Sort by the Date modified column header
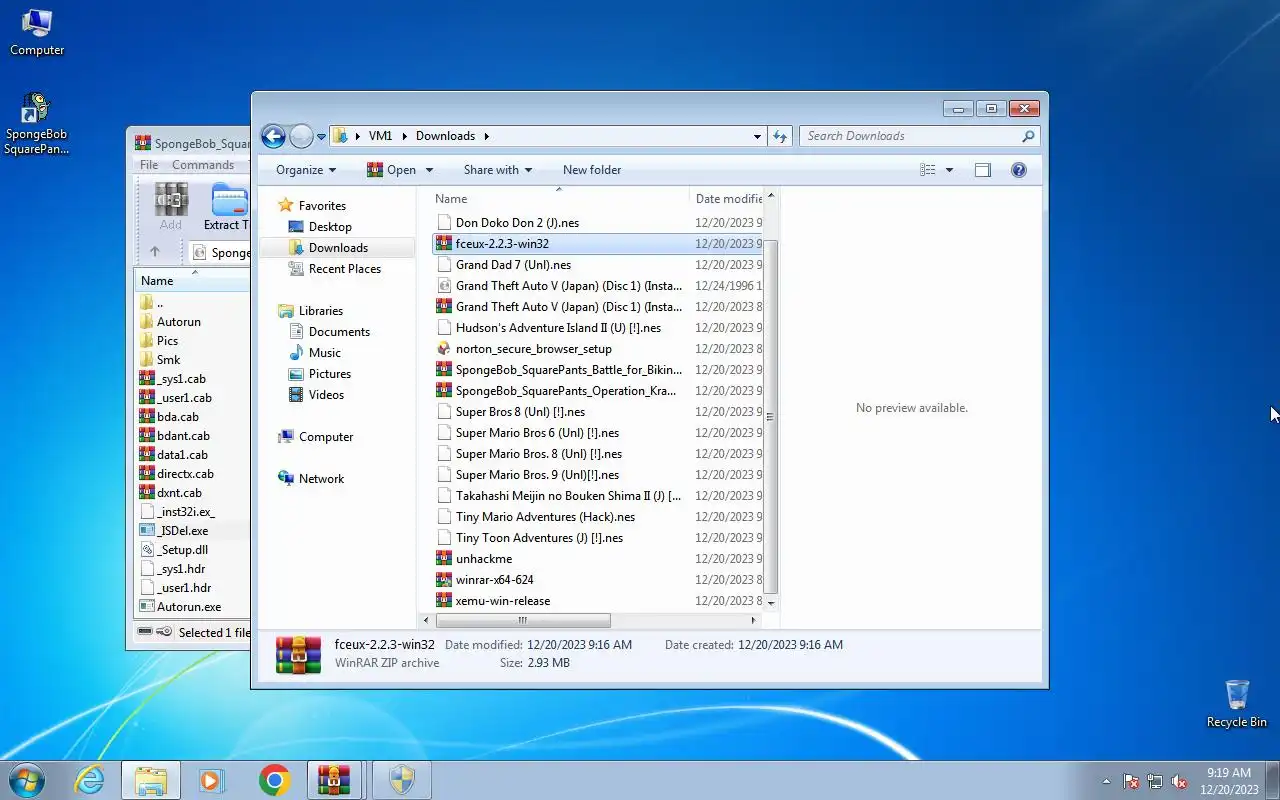 point(729,199)
